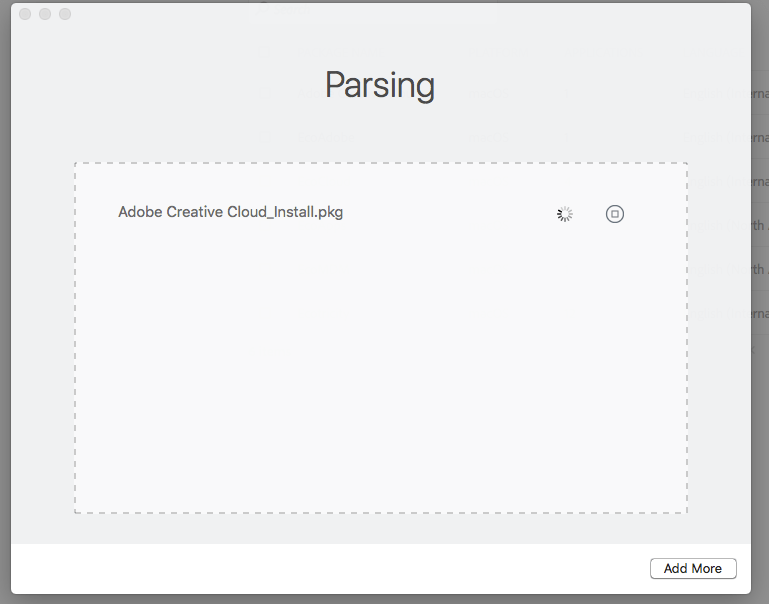The width and height of the screenshot is (769, 604).
Task: Click the parsing spinner next to the pkg file
Action: 565,214
